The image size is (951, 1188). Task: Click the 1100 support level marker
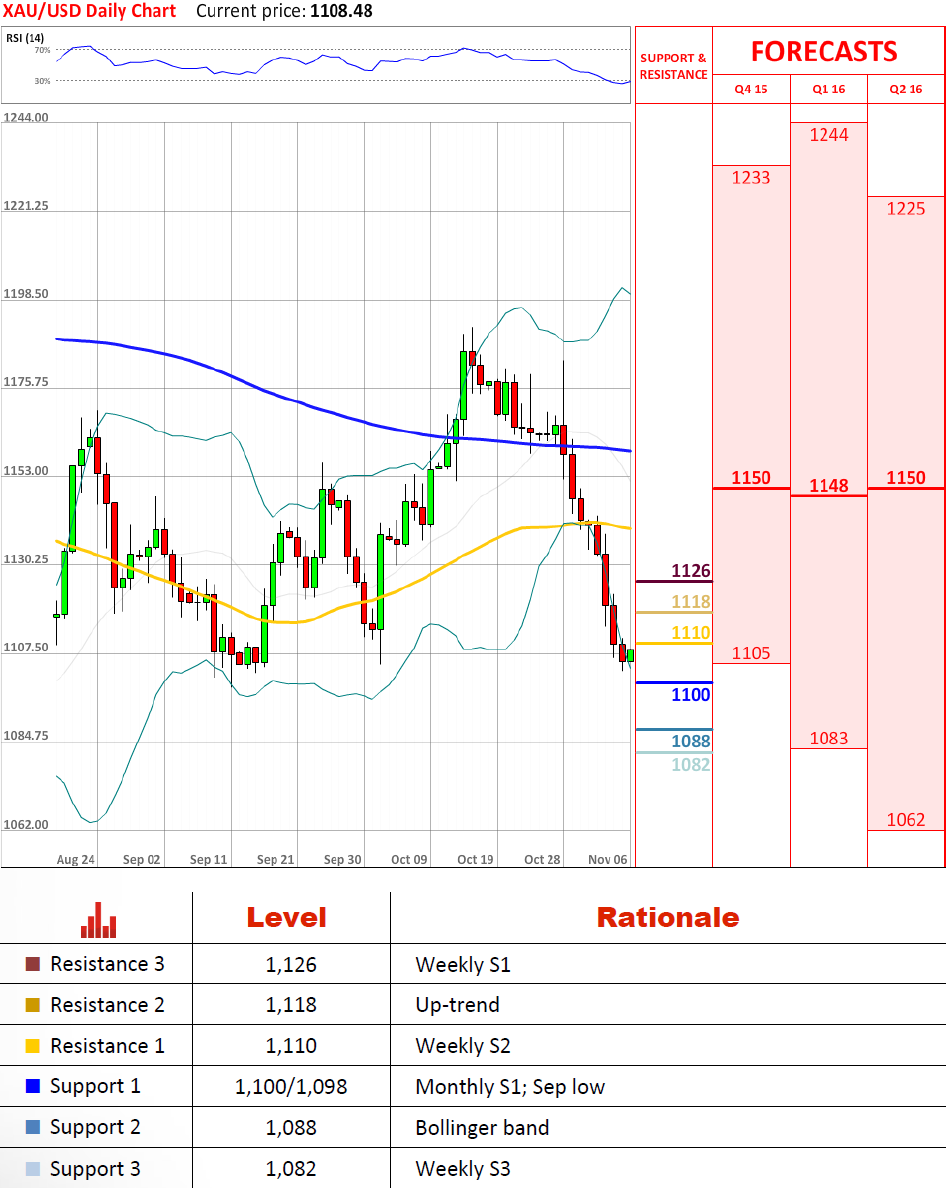pos(690,694)
